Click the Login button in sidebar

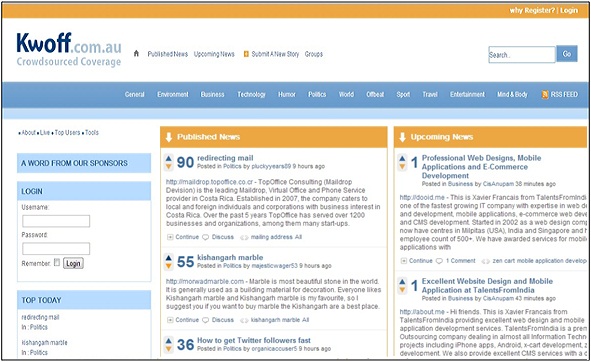pyautogui.click(x=73, y=263)
